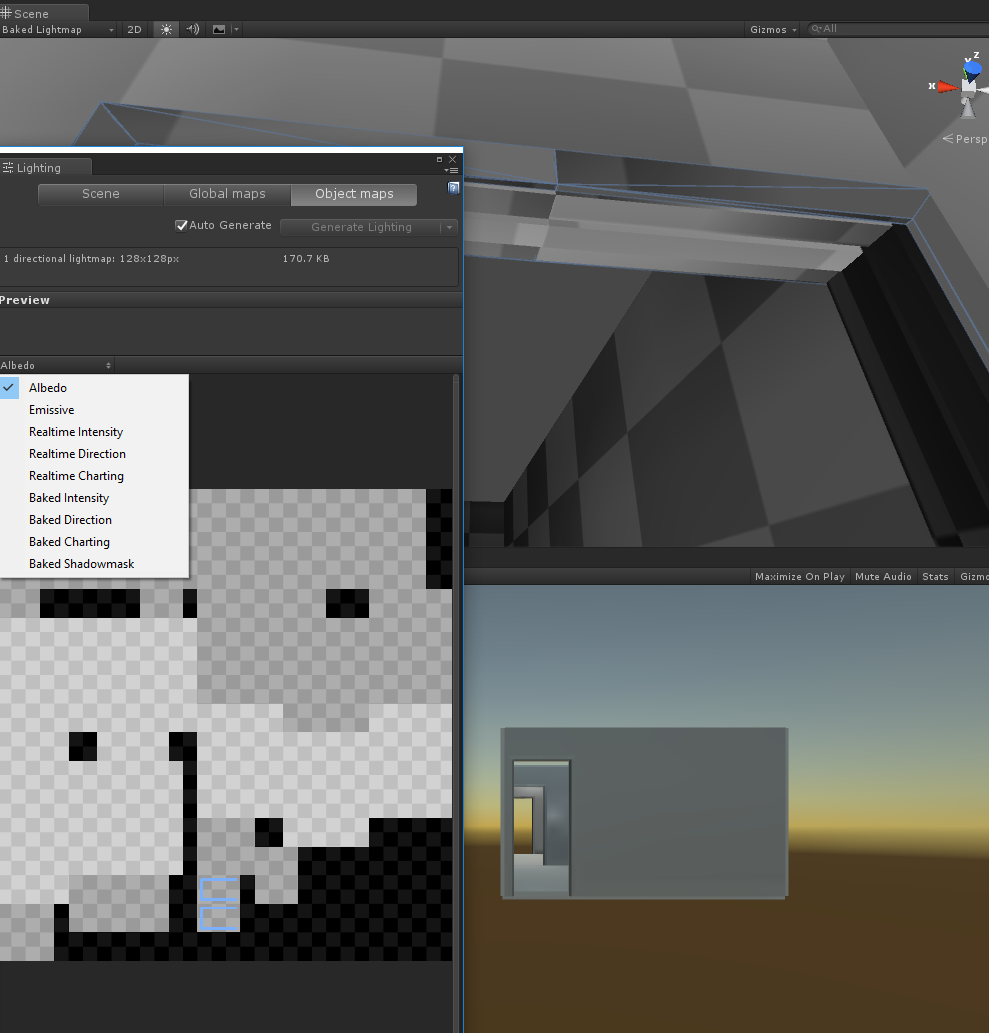This screenshot has height=1033, width=989.
Task: Open Lighting help documentation icon
Action: [x=453, y=188]
